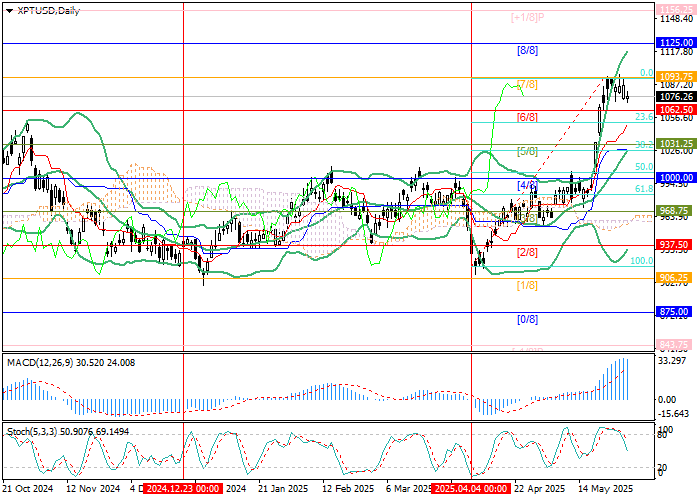The height and width of the screenshot is (500, 700).
Task: Click the 906.25 orange price label
Action: pos(676,278)
